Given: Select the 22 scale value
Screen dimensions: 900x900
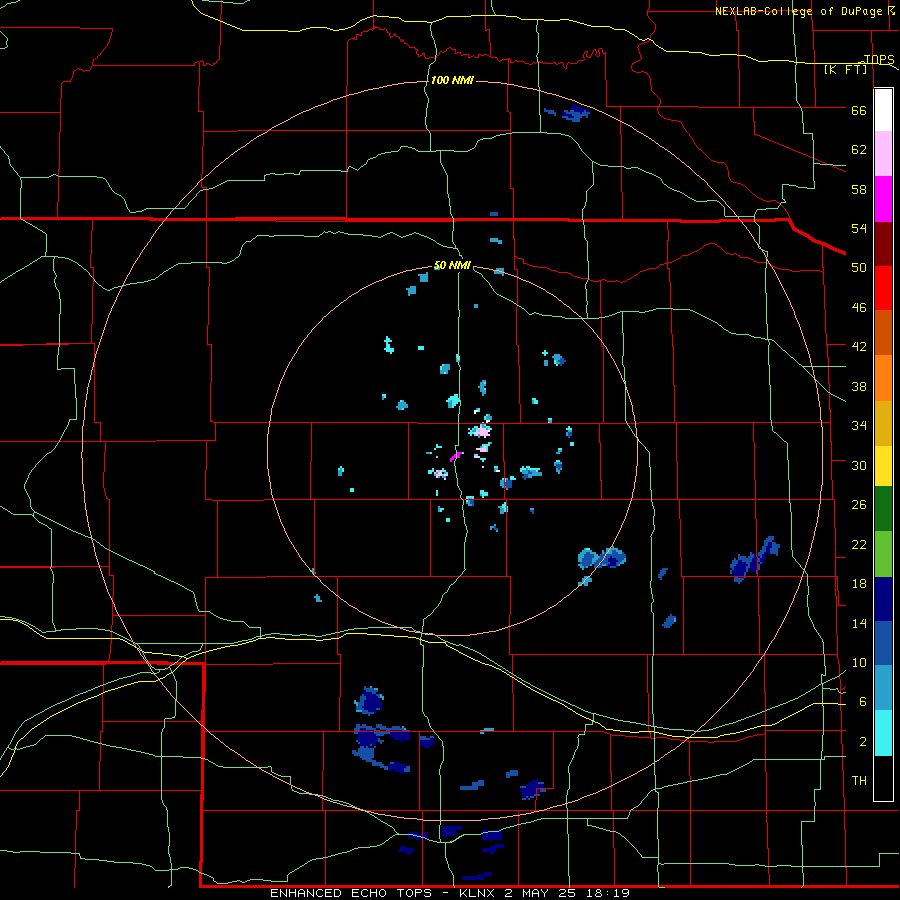Looking at the screenshot, I should pyautogui.click(x=859, y=544).
